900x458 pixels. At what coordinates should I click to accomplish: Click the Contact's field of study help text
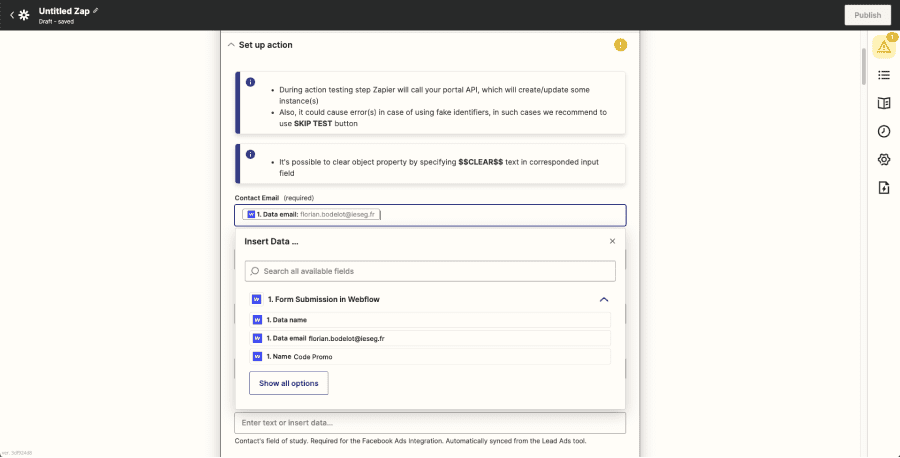click(x=410, y=441)
